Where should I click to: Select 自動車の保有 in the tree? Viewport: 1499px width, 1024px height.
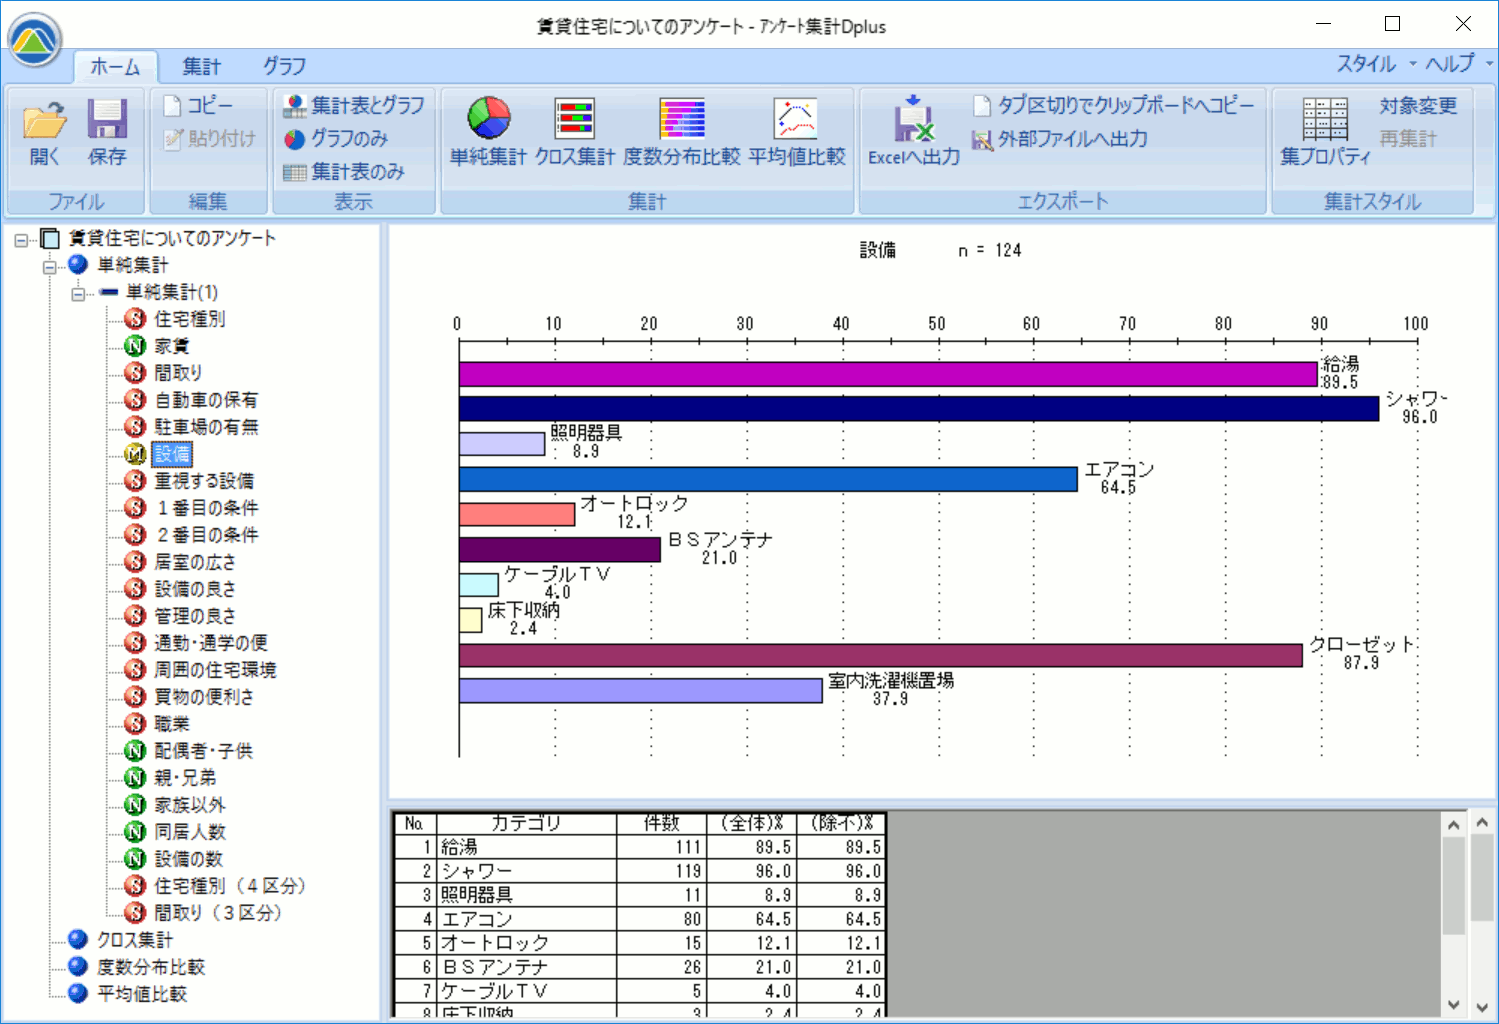click(205, 400)
